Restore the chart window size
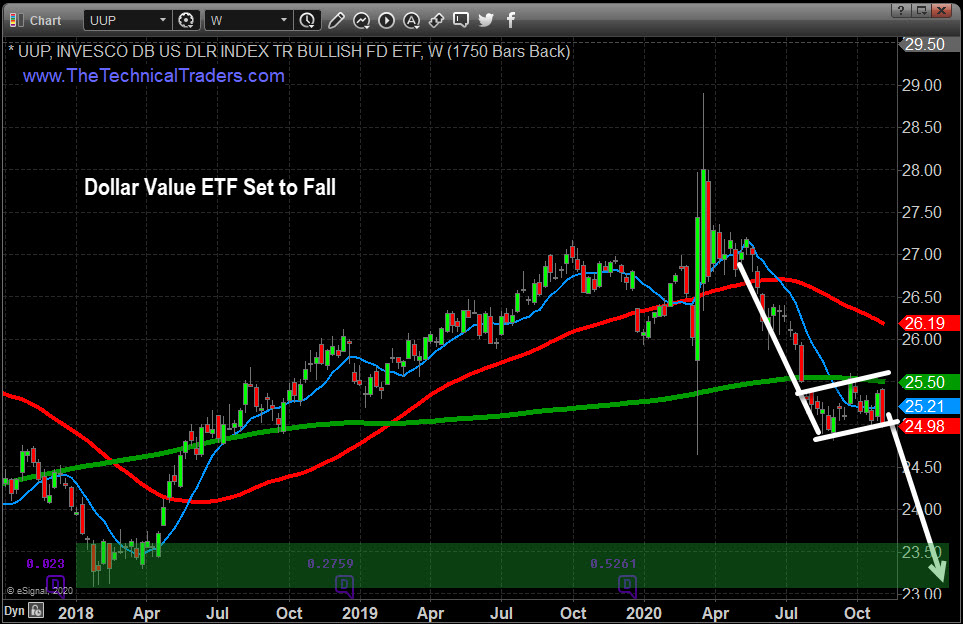 [921, 10]
